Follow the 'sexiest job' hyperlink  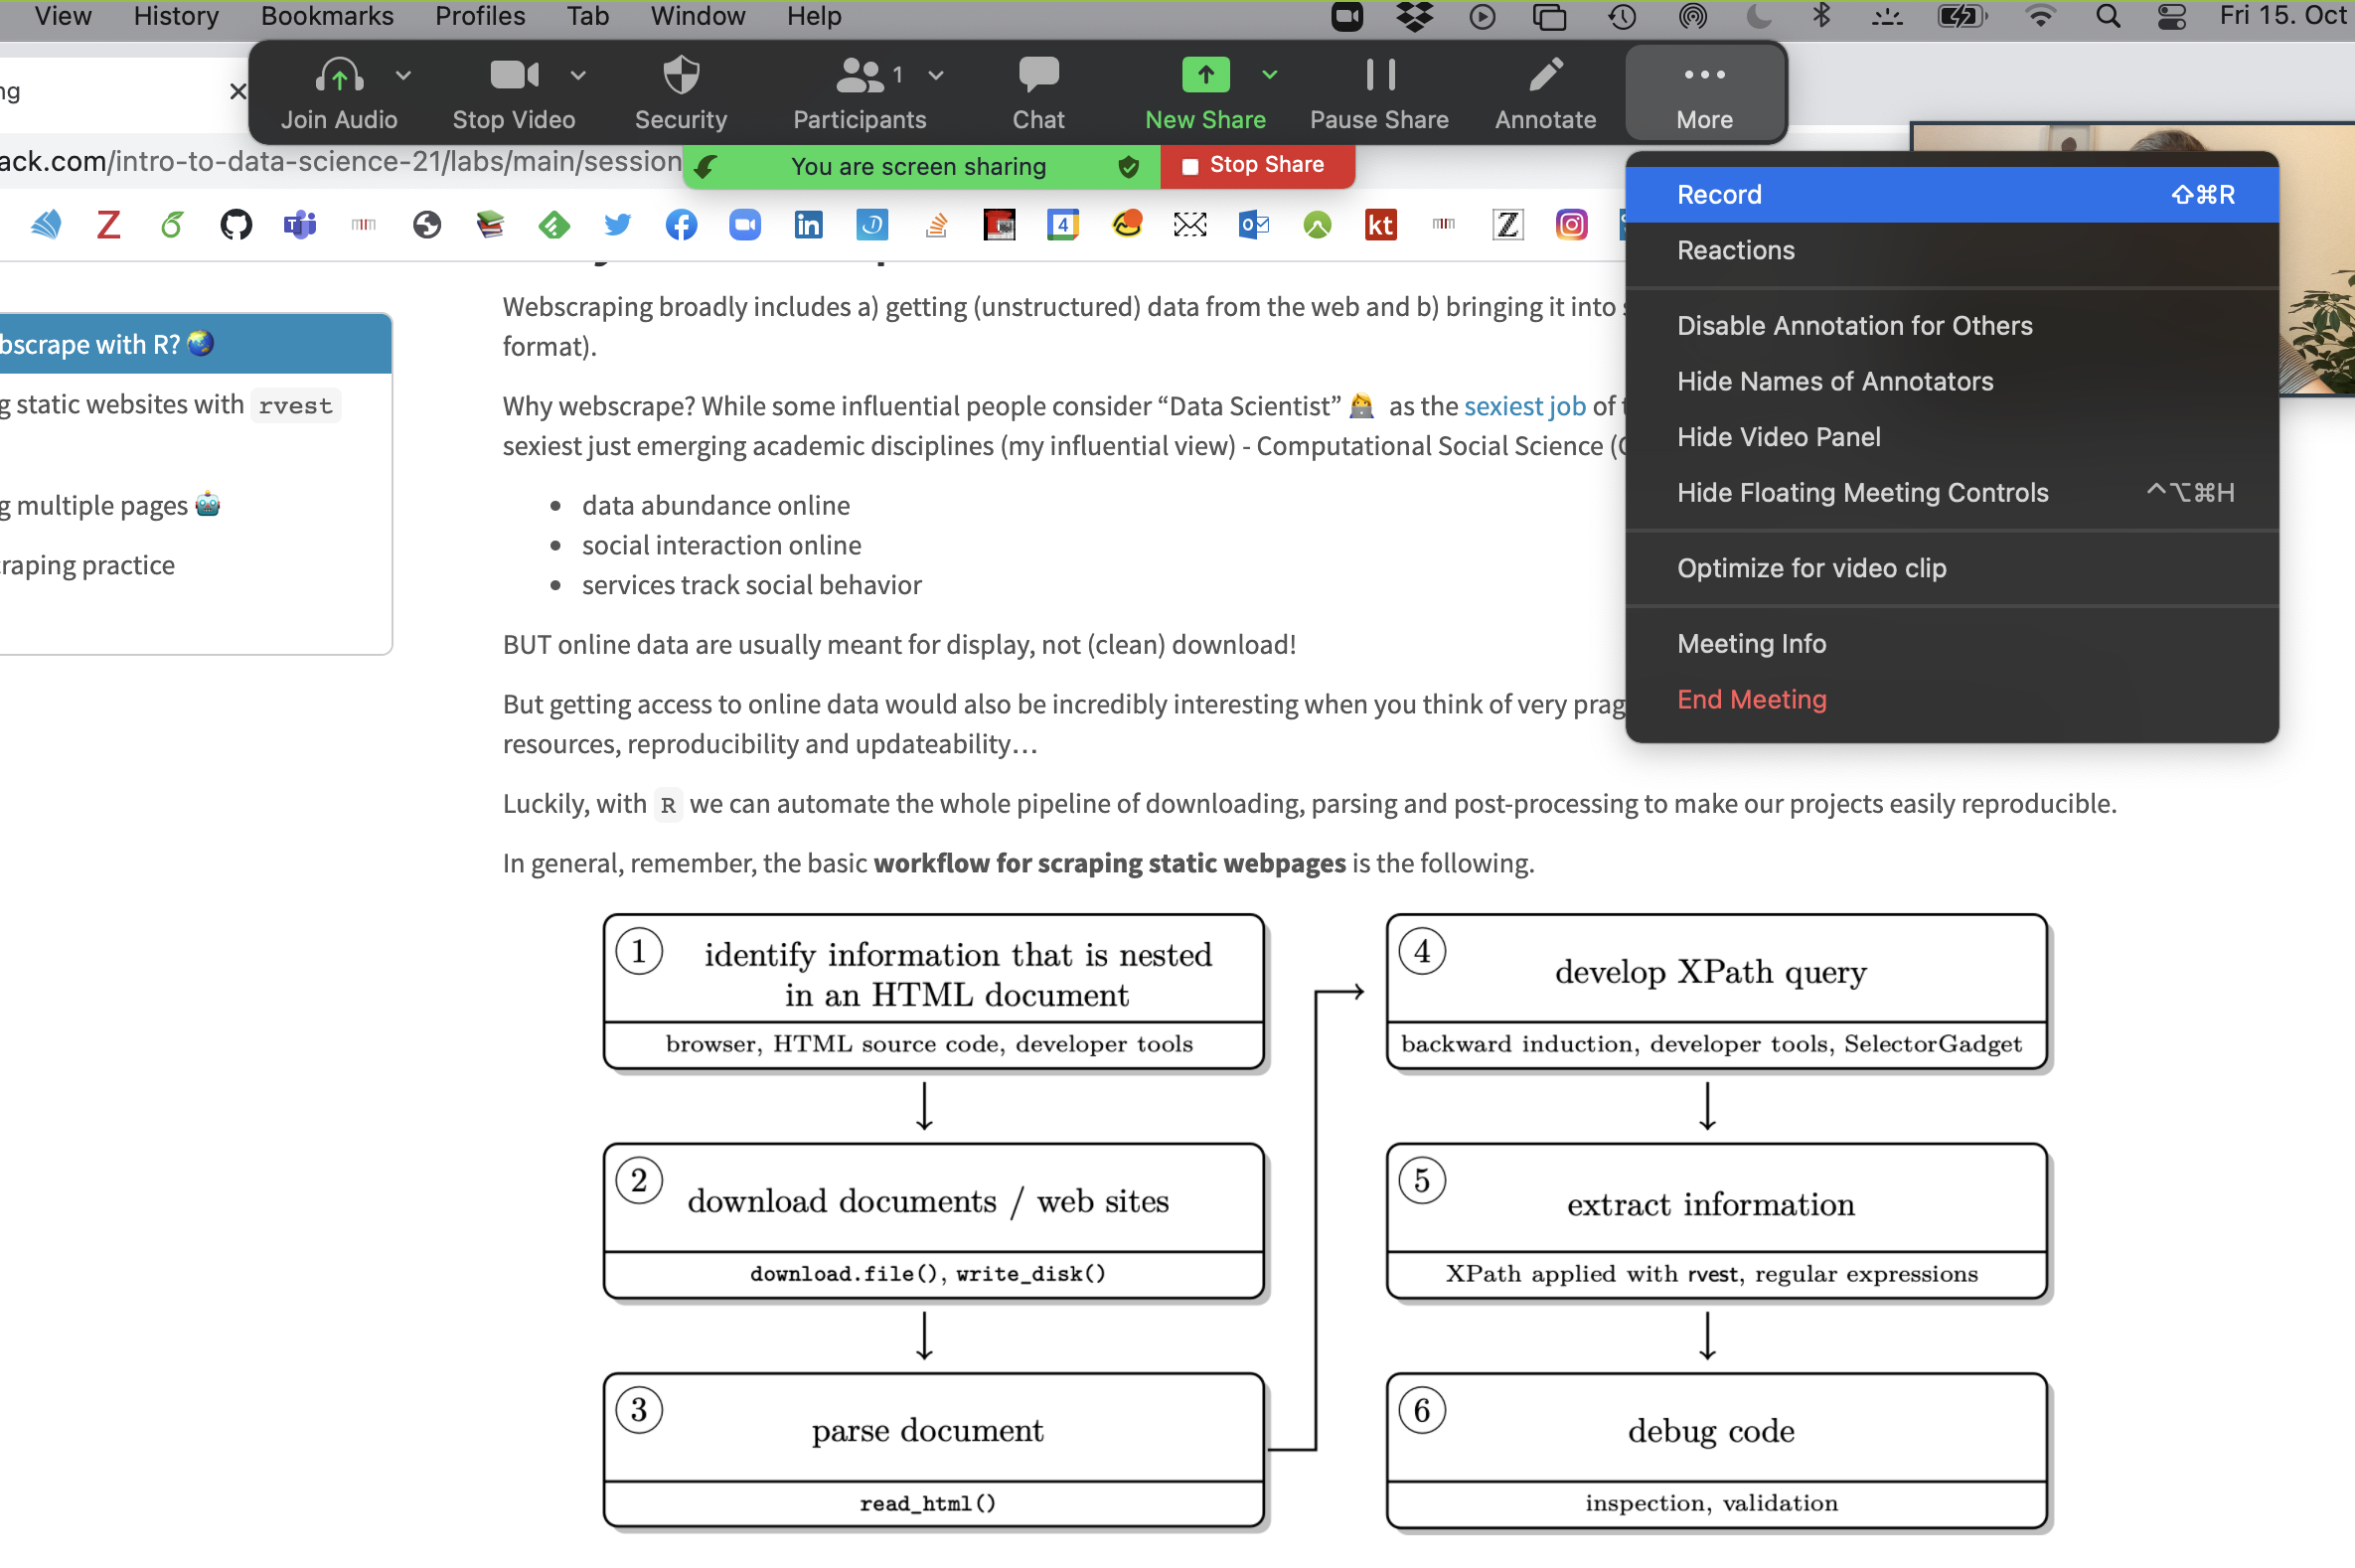[1524, 406]
